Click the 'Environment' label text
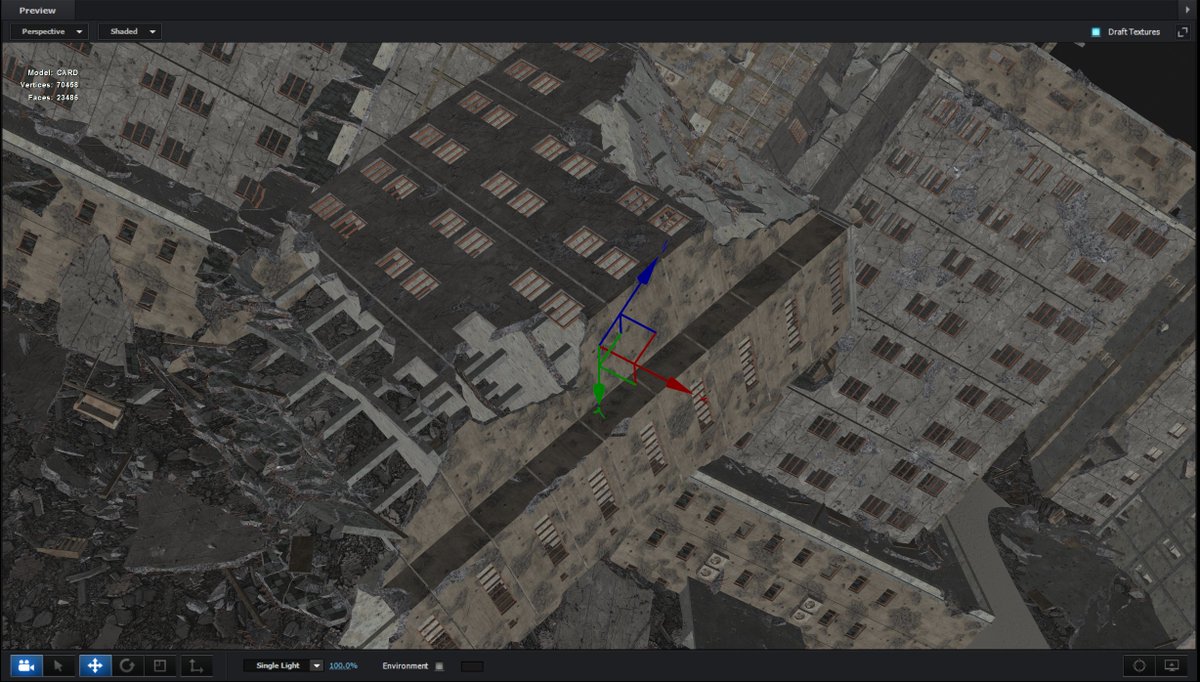 click(405, 666)
